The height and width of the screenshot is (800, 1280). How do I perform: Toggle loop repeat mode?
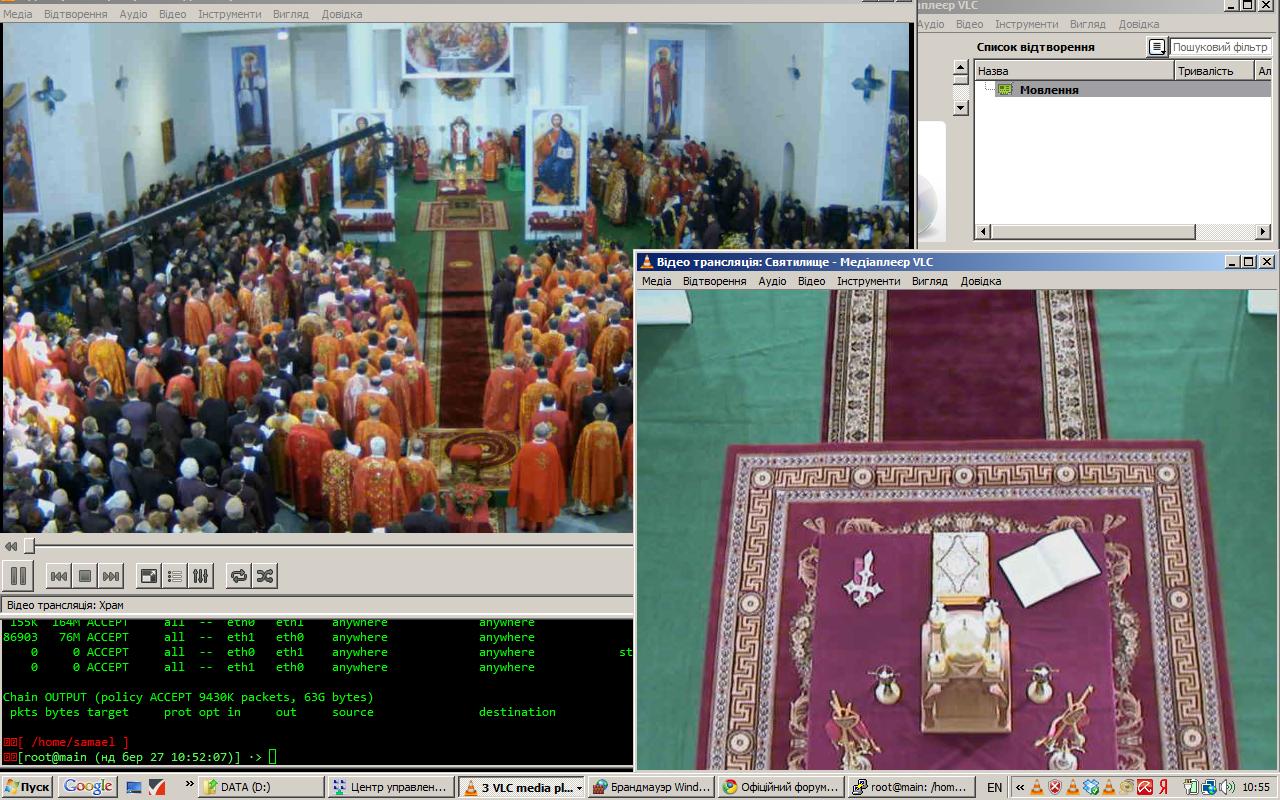coord(238,576)
